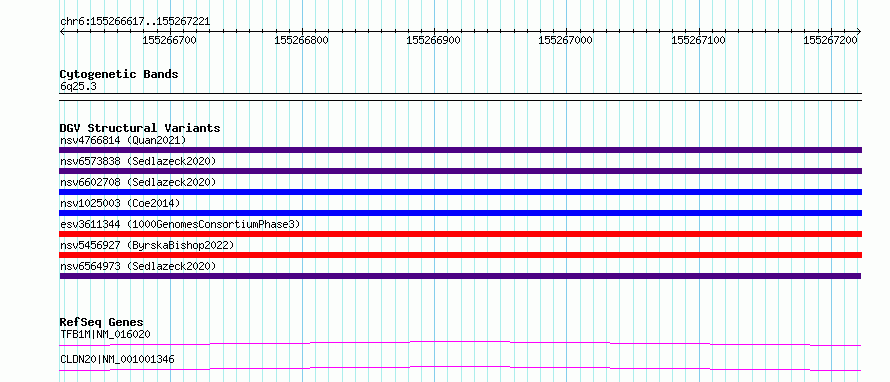Click the red bar for nsv5456927
890x382 pixels.
[460, 255]
